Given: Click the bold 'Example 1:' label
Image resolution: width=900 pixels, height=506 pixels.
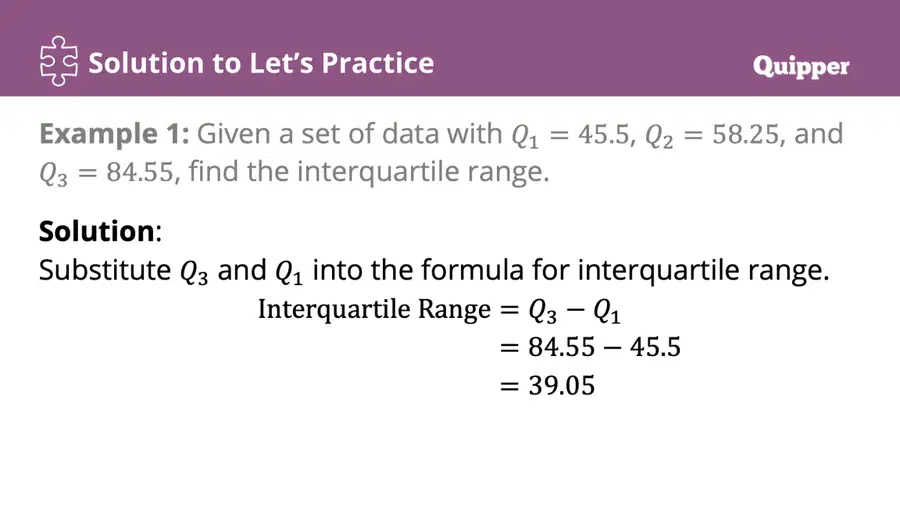Looking at the screenshot, I should click(x=114, y=134).
